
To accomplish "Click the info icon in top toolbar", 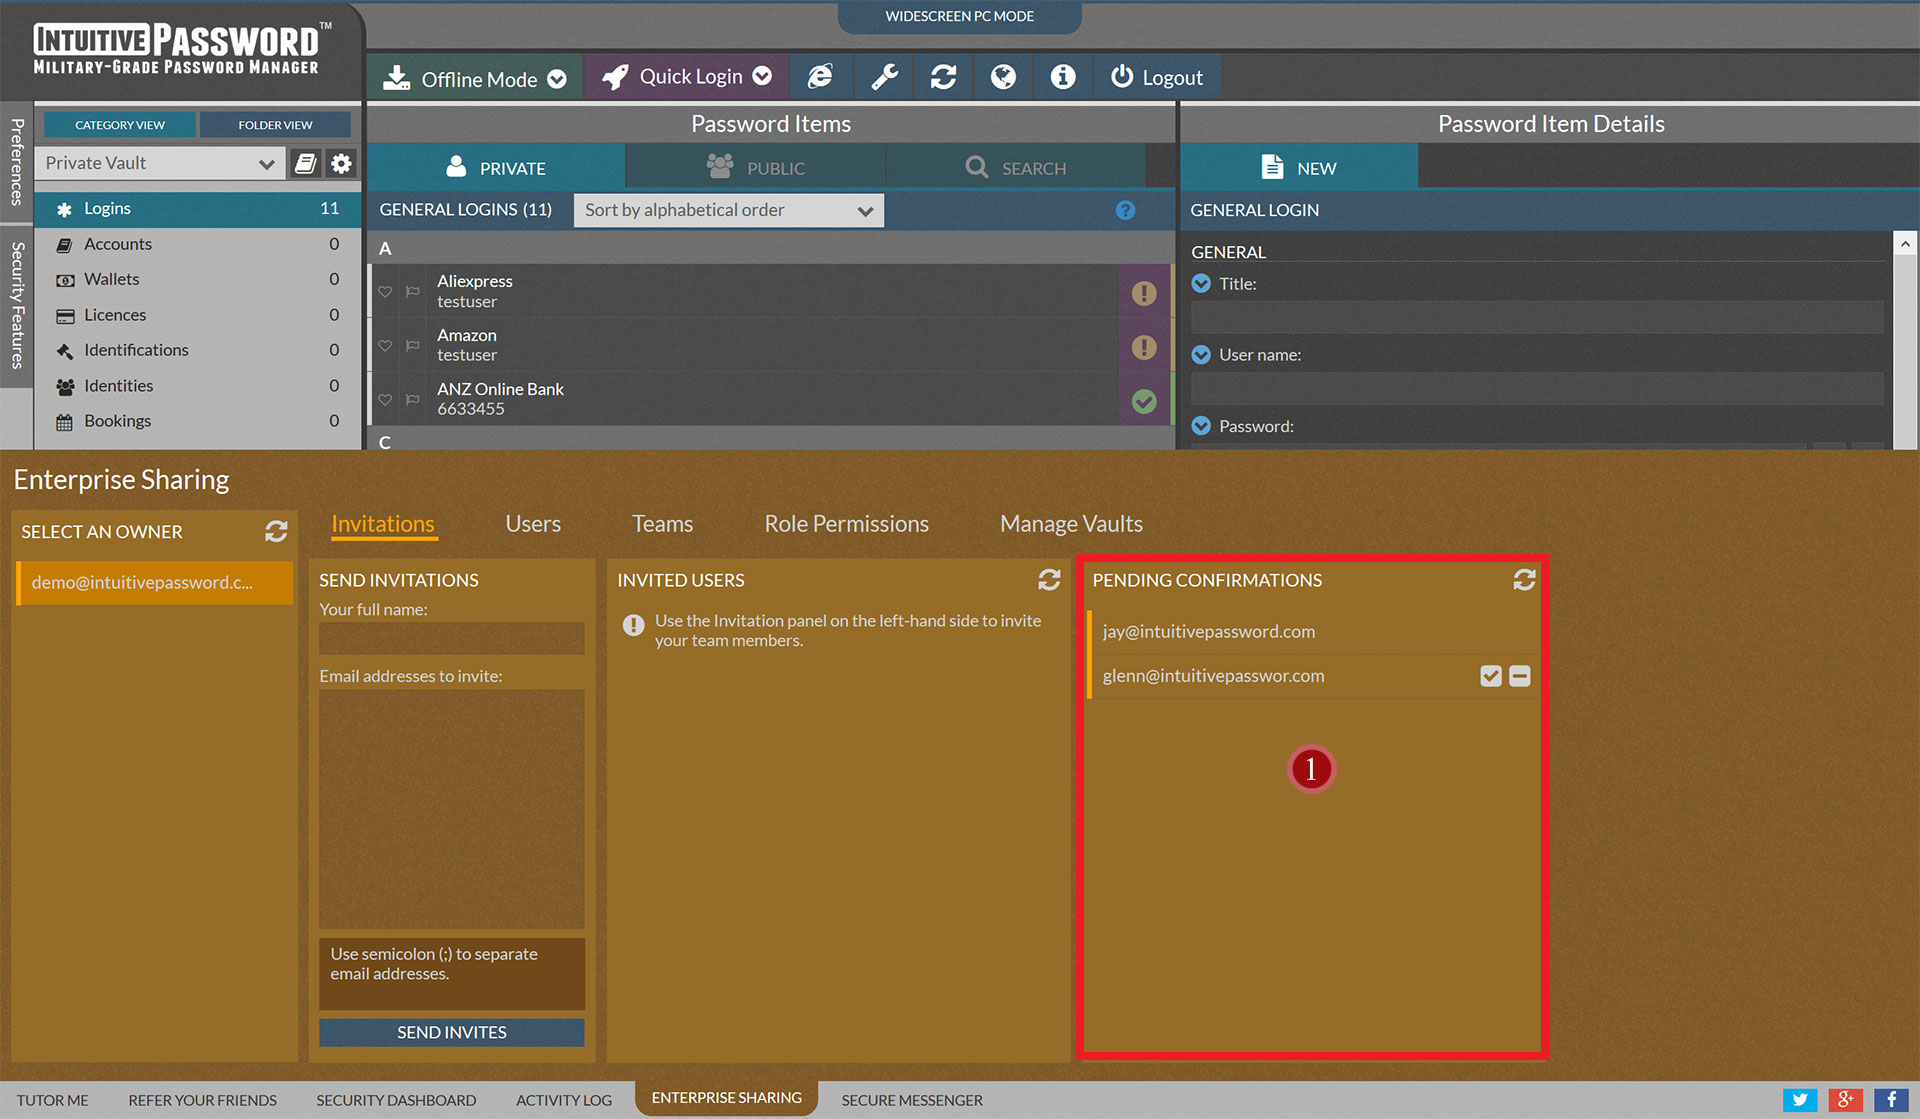I will [x=1063, y=77].
